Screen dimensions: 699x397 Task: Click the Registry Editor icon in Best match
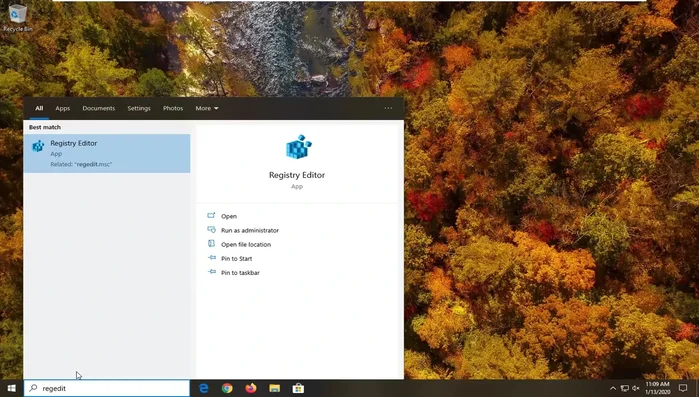click(38, 145)
